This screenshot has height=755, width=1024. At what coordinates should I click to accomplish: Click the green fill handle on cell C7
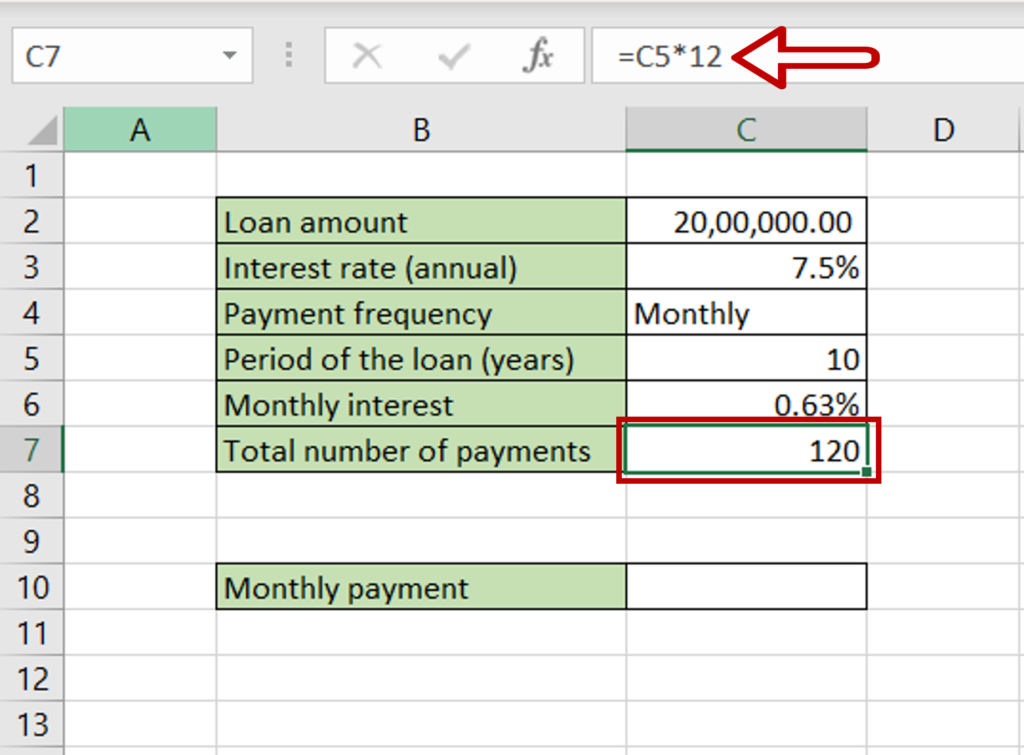pos(869,472)
